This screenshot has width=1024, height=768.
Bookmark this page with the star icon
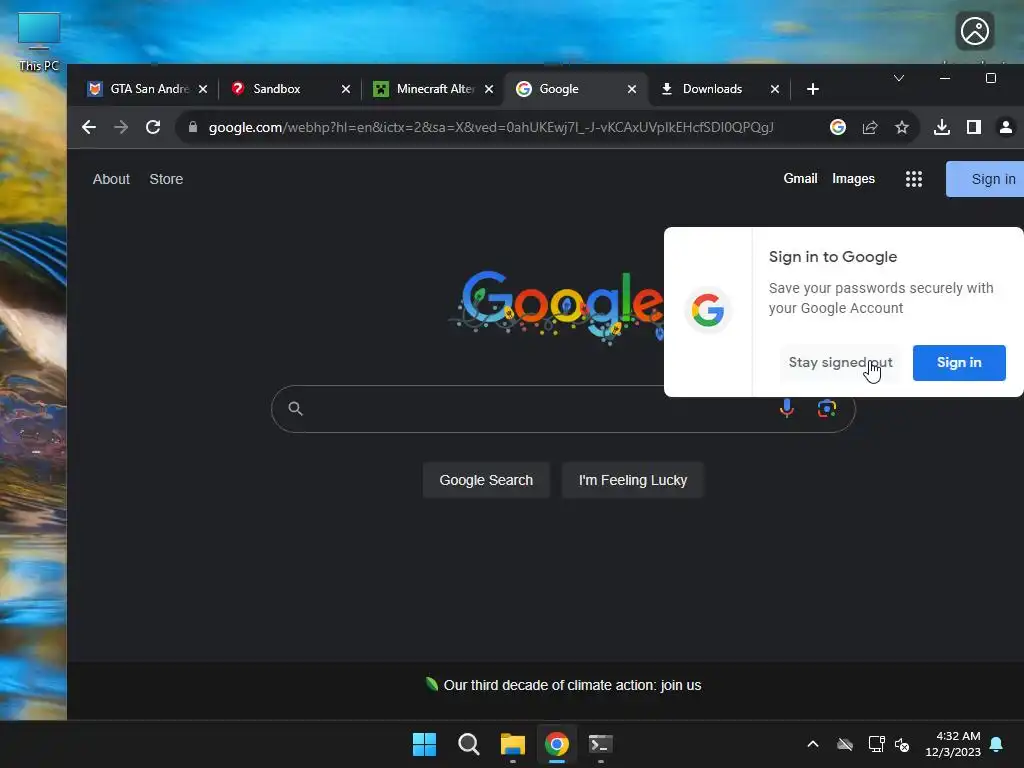[x=902, y=127]
